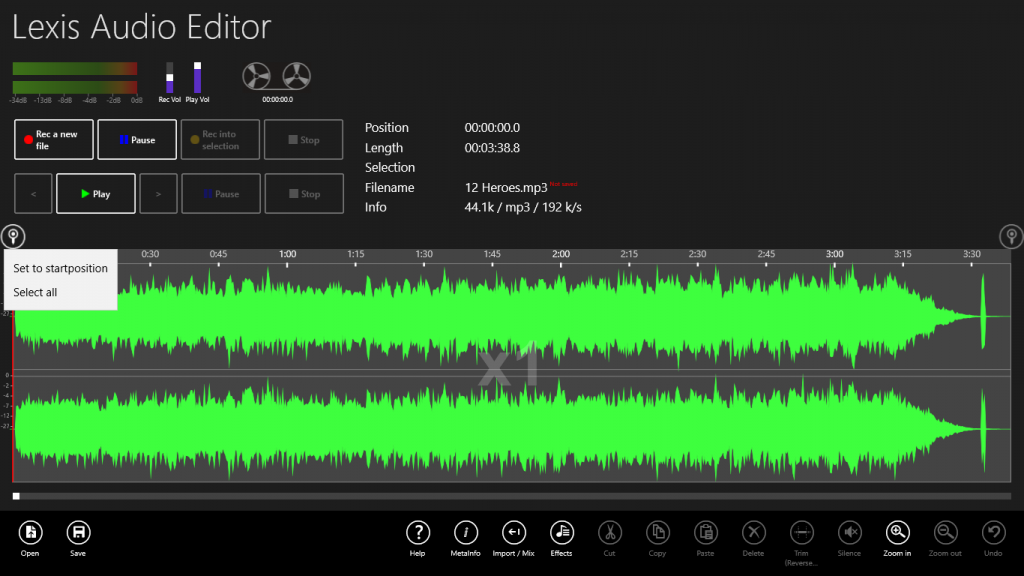Choose Select all from the menu

point(35,292)
